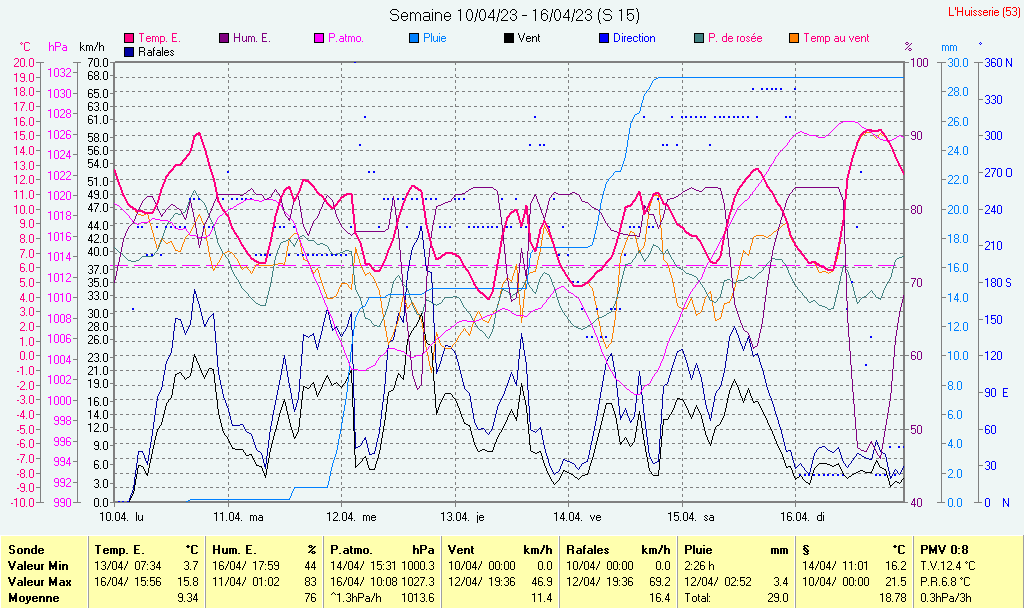Click the '16.04. di' date label
This screenshot has height=608, width=1024.
(x=803, y=517)
